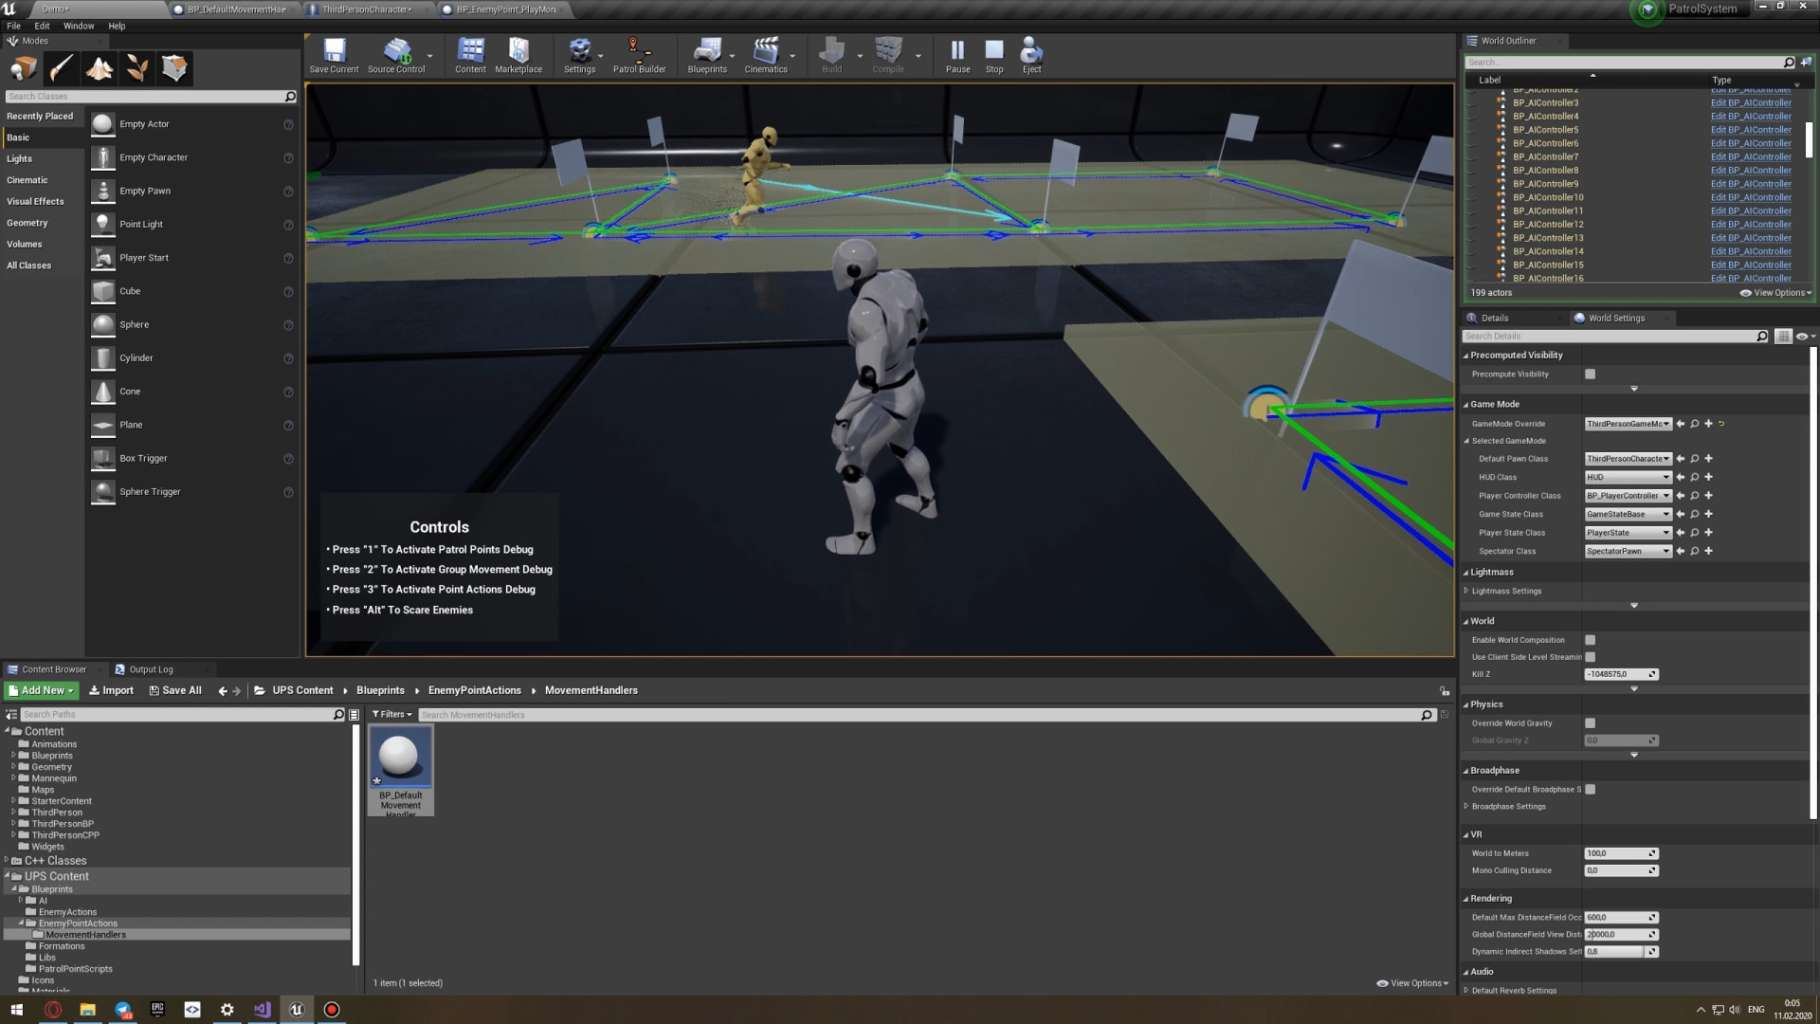Viewport: 1820px width, 1024px height.
Task: Toggle Override World Gravity checkbox
Action: pyautogui.click(x=1590, y=723)
